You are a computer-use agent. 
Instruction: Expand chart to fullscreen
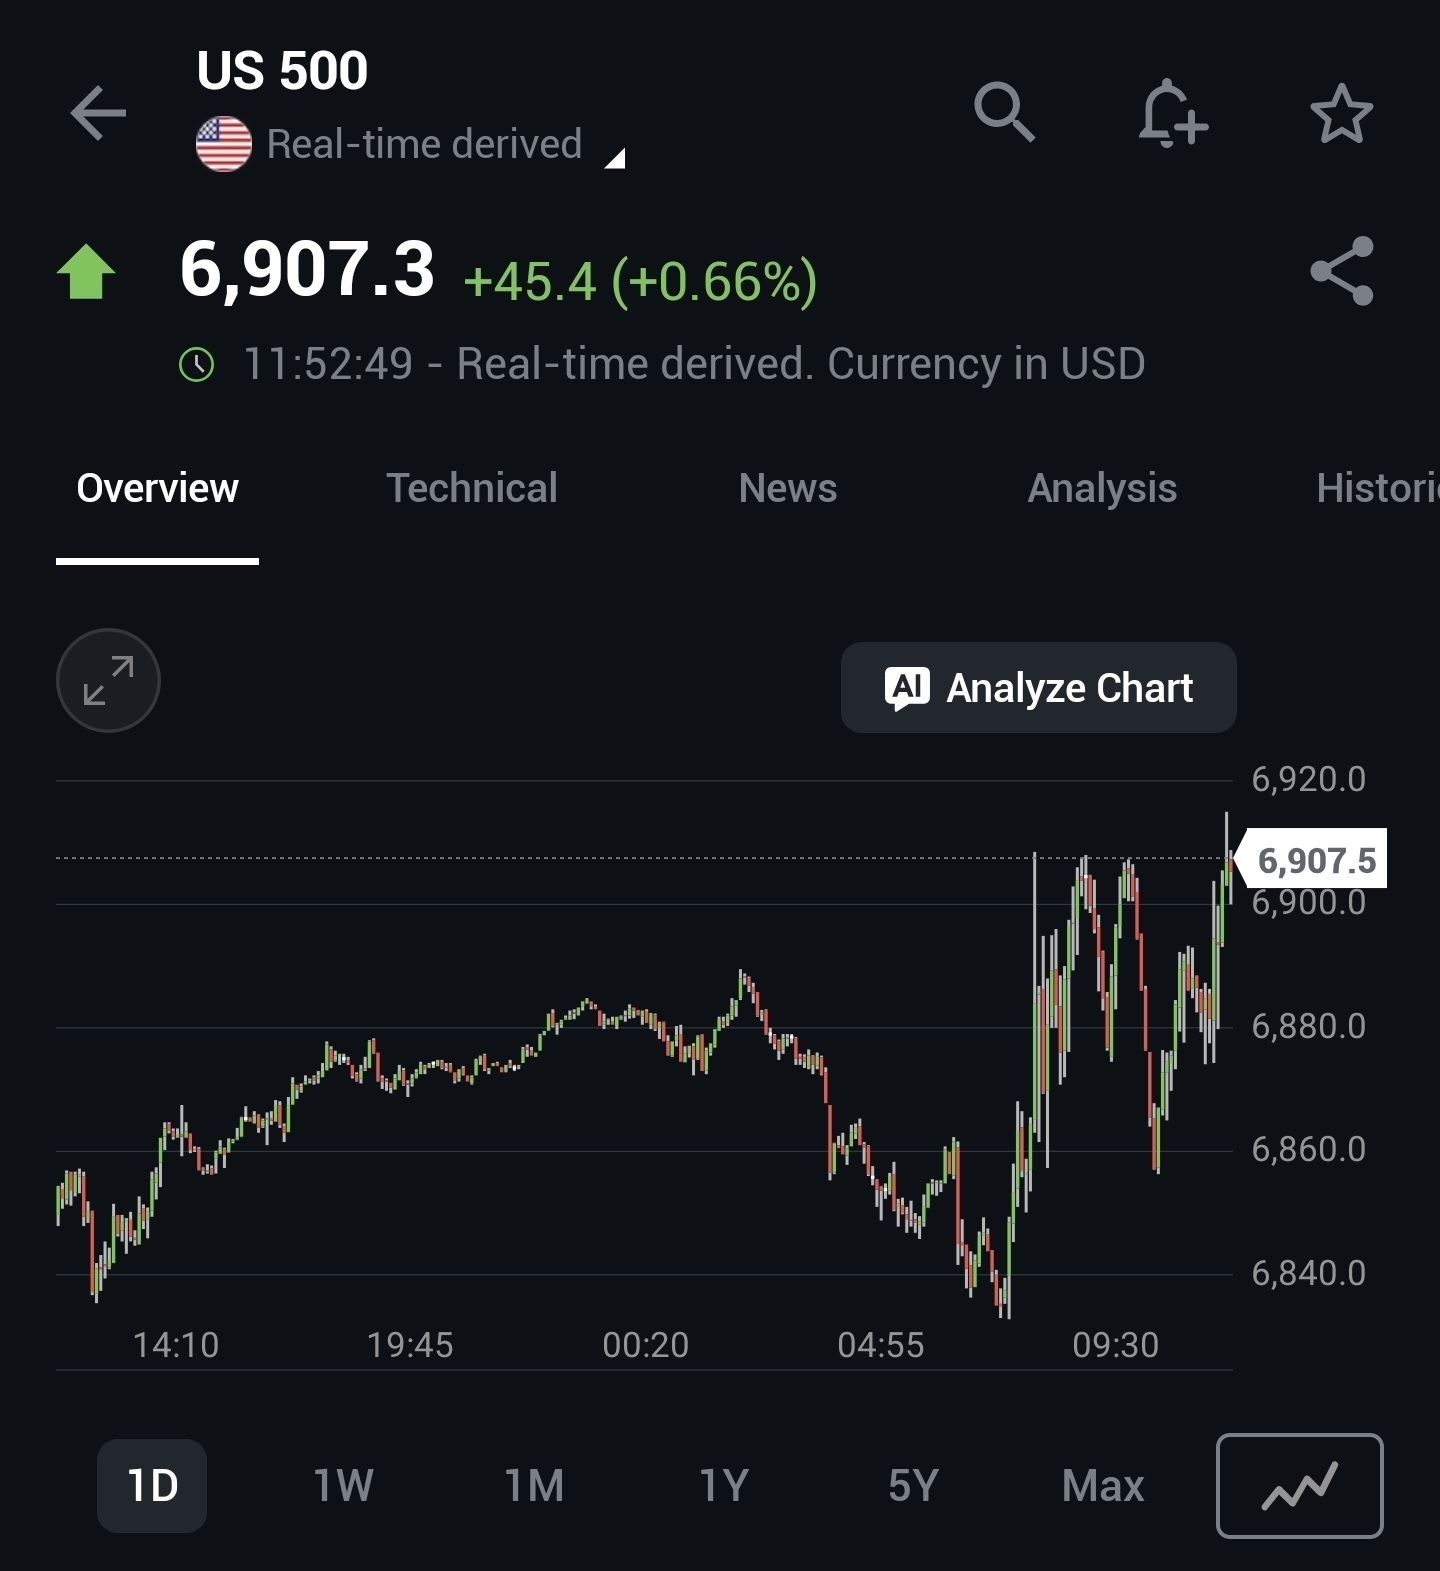click(108, 681)
